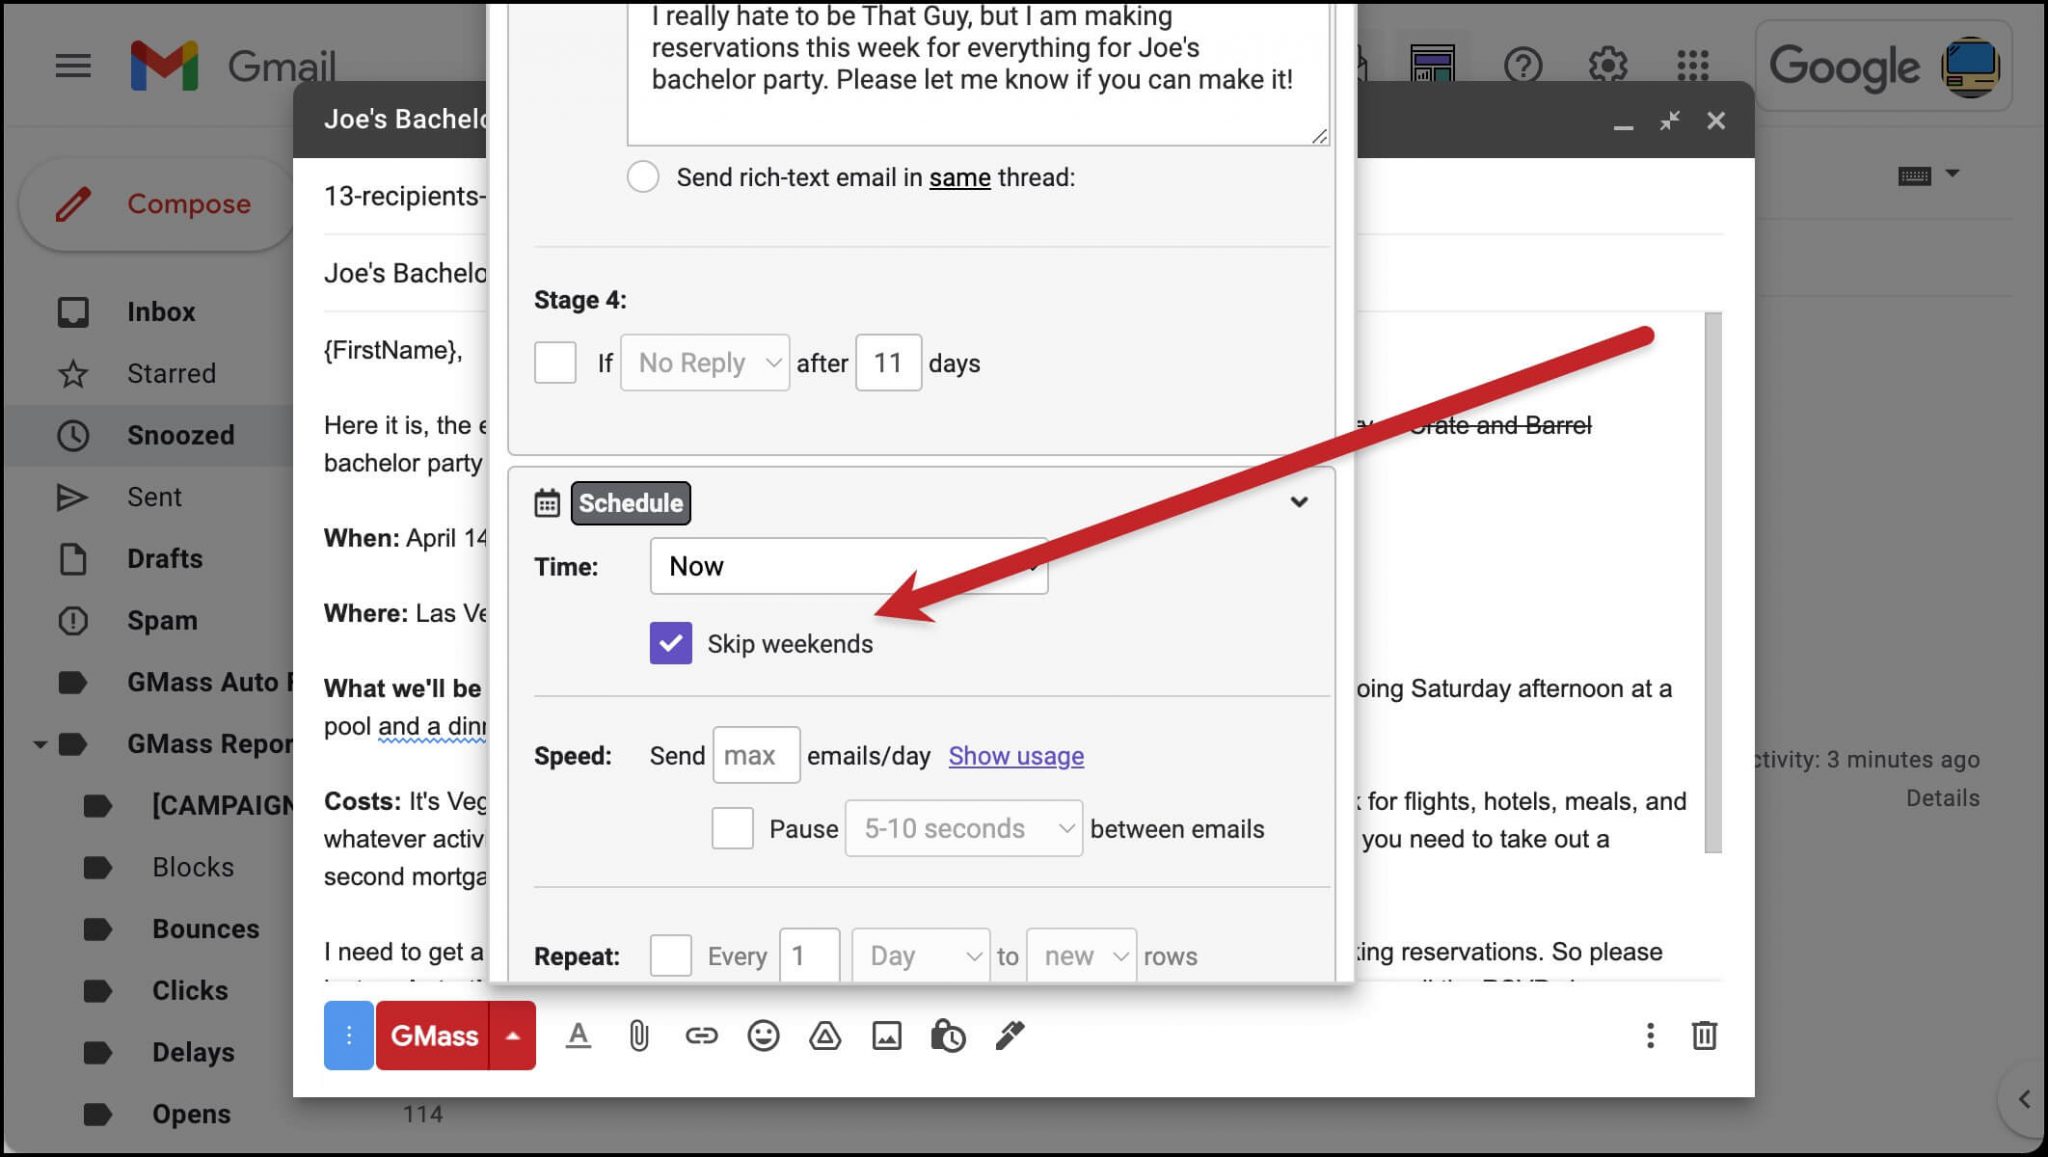Enable the Stage 4 No Reply checkbox
The height and width of the screenshot is (1157, 2048).
point(555,363)
